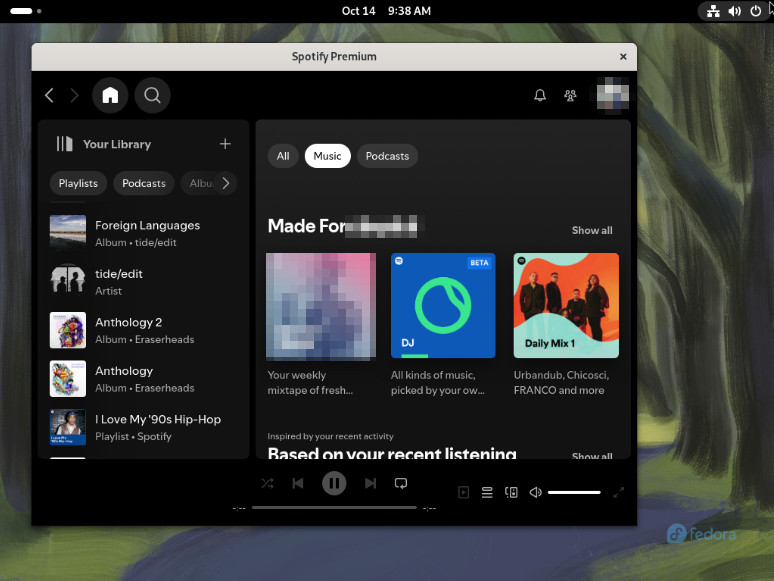Create a playlist with the plus button
The height and width of the screenshot is (581, 774).
(x=225, y=144)
